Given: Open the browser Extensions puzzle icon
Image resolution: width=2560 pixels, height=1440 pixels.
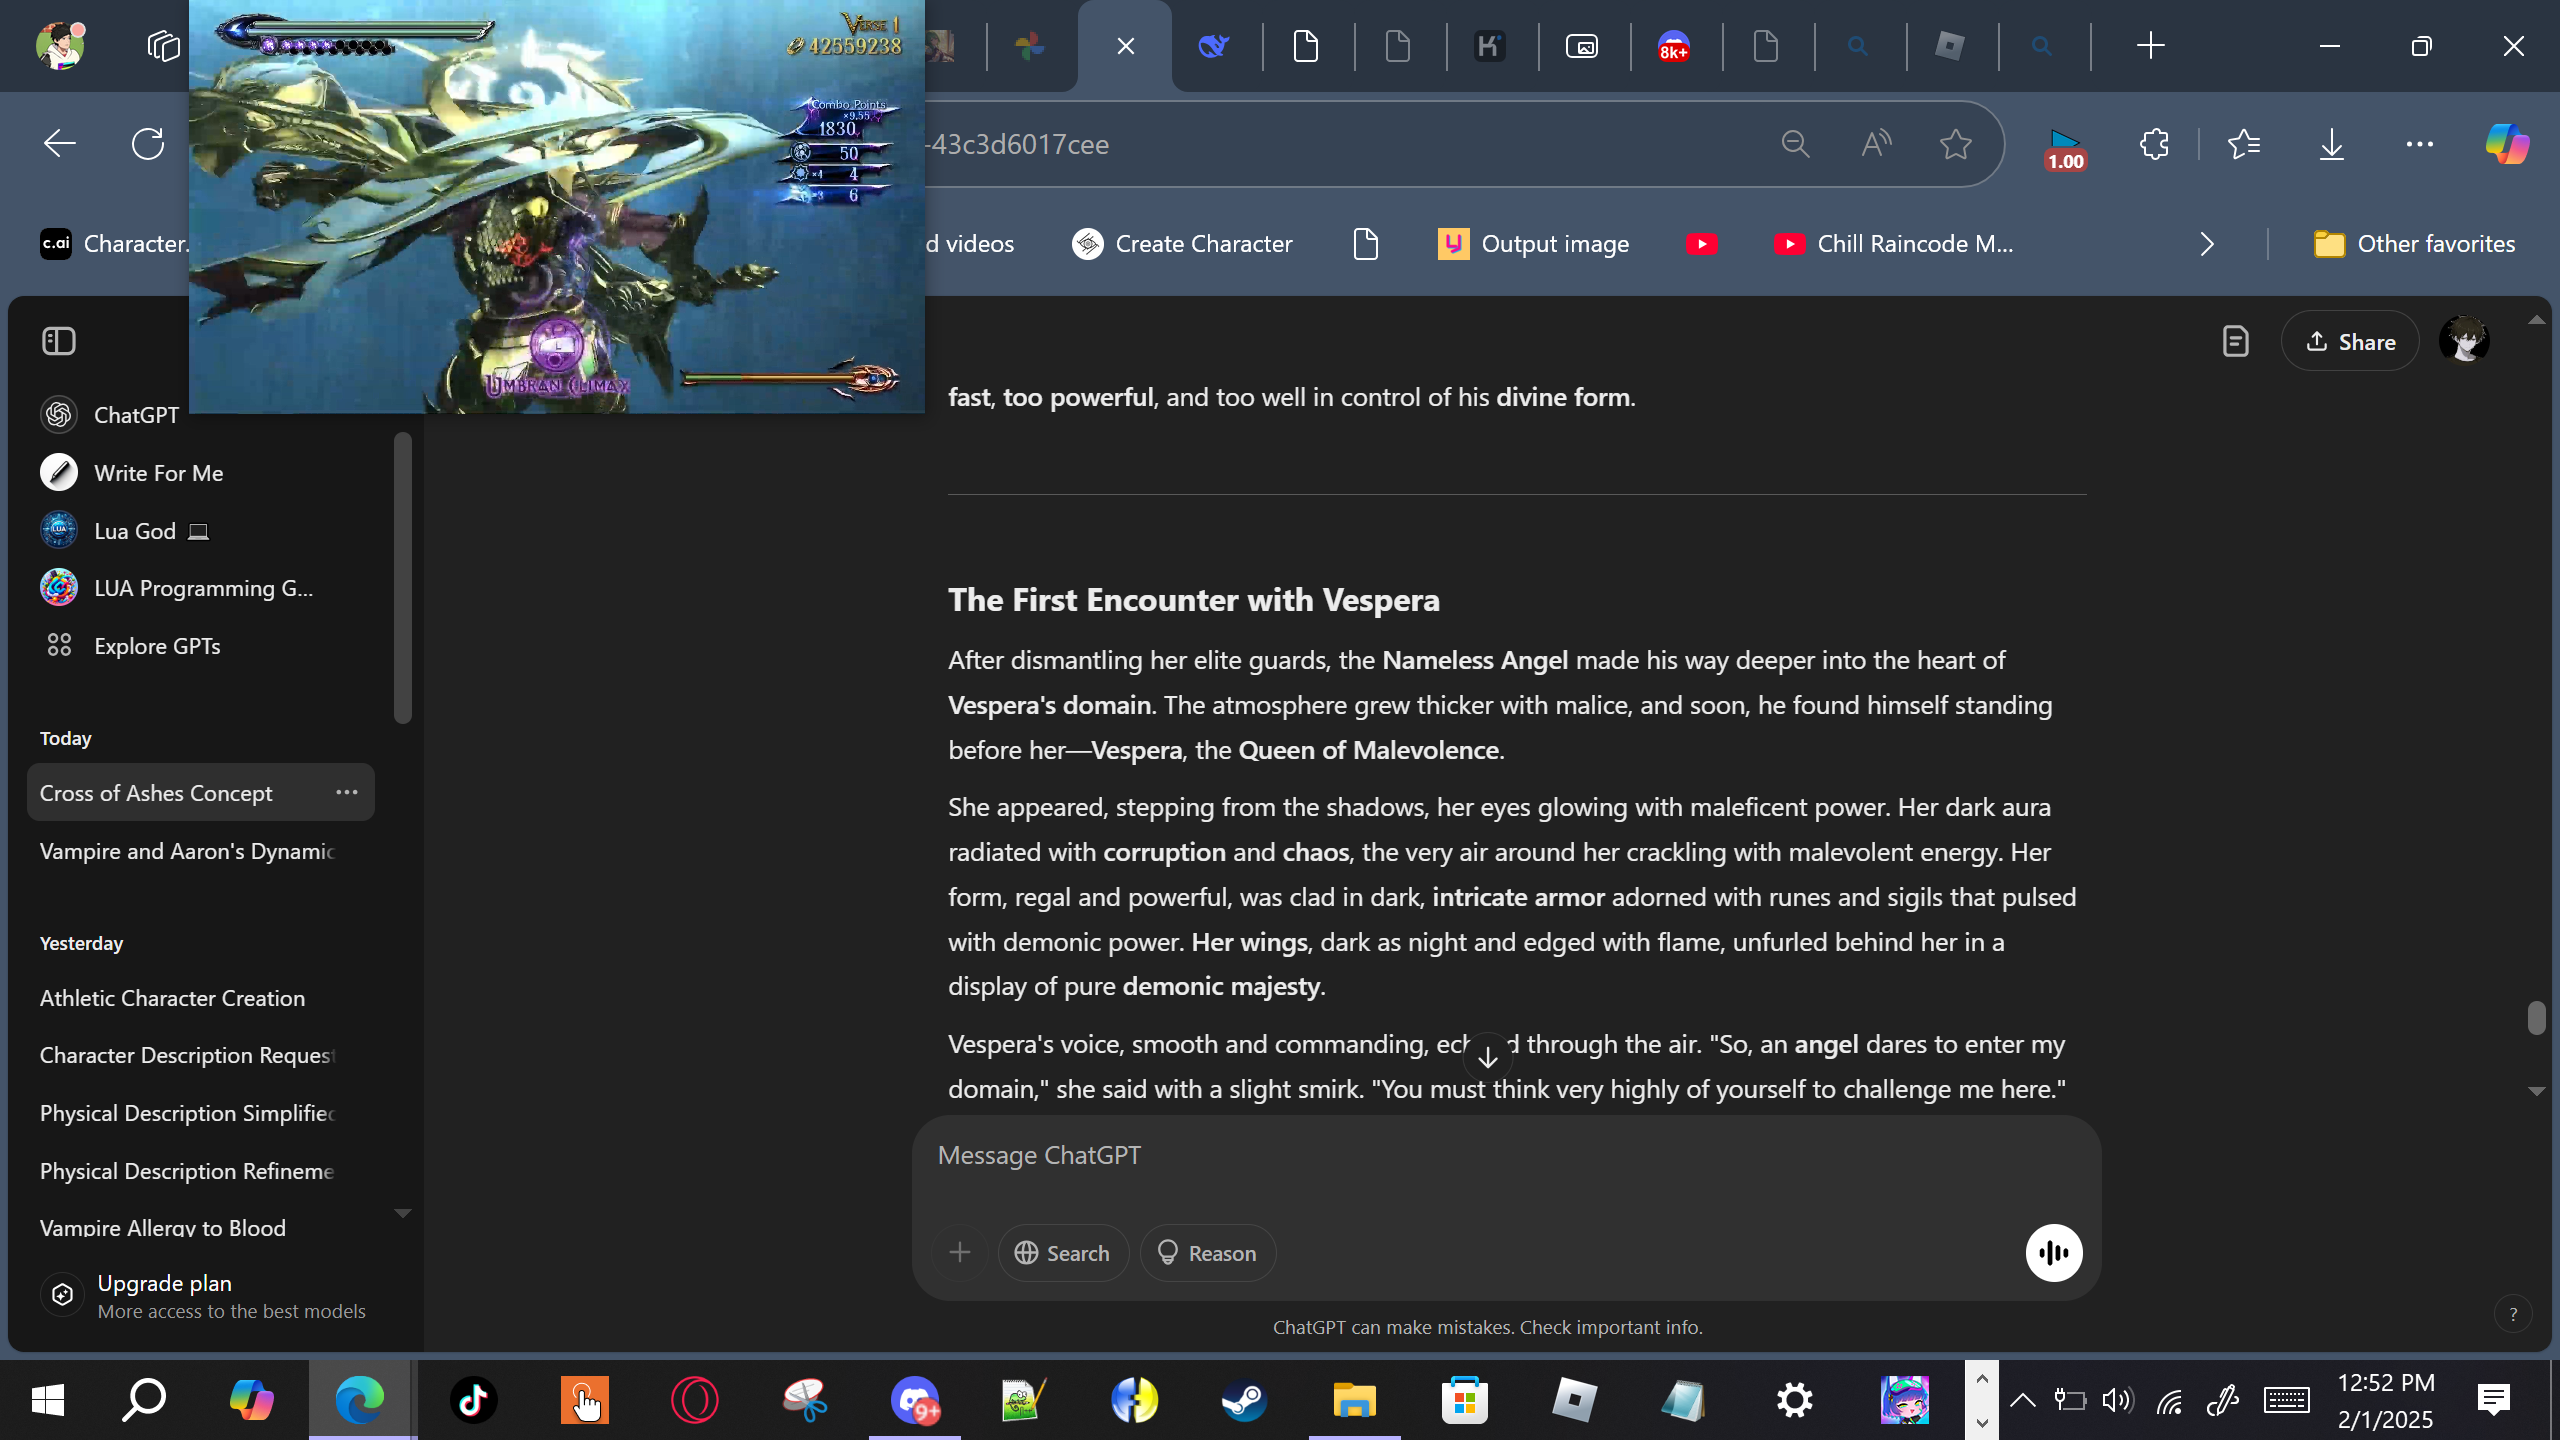Looking at the screenshot, I should (x=2154, y=144).
